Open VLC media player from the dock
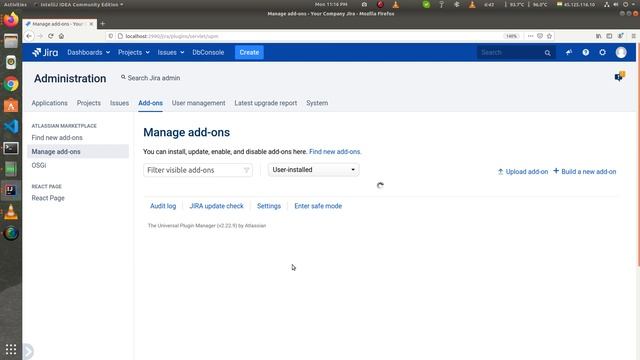The height and width of the screenshot is (360, 640). [11, 212]
